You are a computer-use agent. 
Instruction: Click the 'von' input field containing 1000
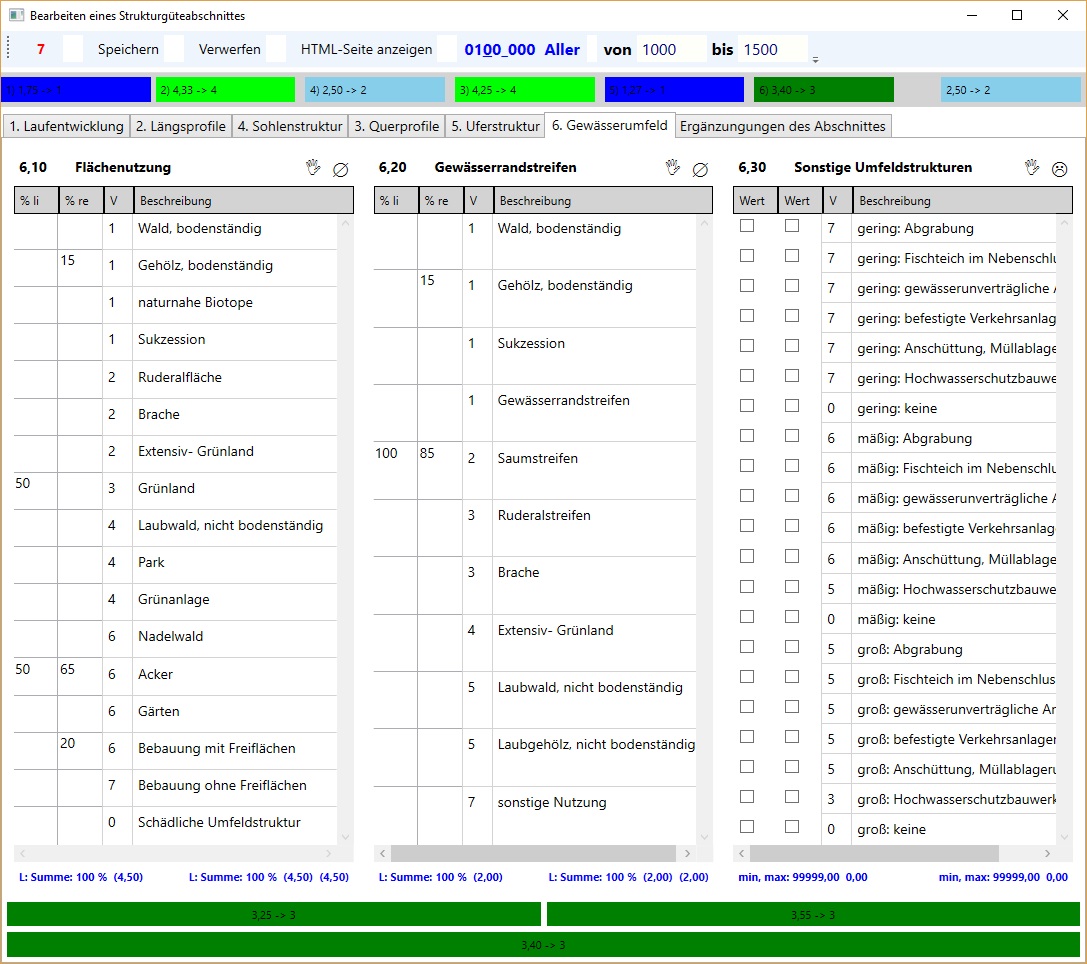coord(671,49)
